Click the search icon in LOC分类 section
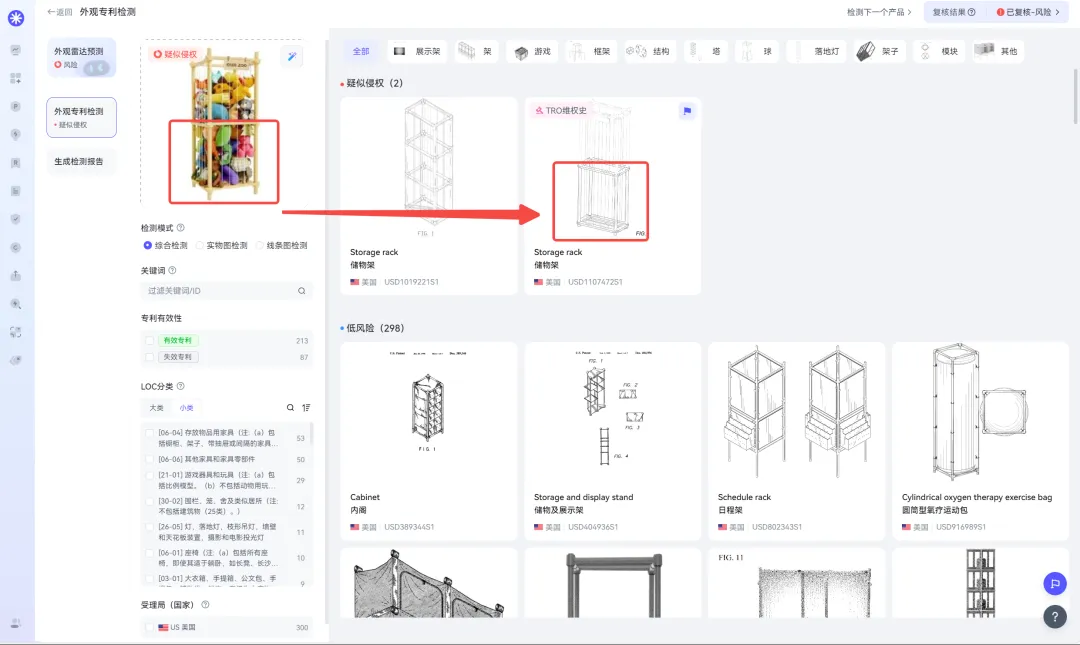The height and width of the screenshot is (645, 1080). (x=291, y=407)
